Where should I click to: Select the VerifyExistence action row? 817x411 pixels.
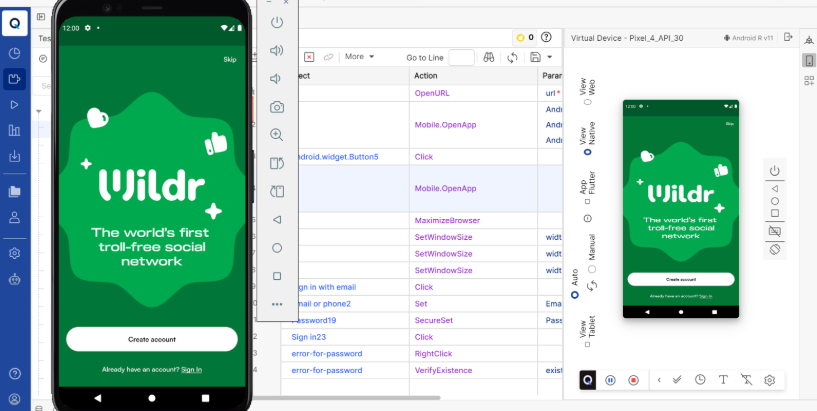[x=440, y=370]
